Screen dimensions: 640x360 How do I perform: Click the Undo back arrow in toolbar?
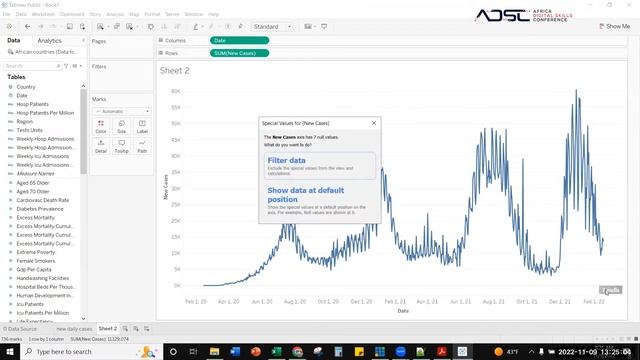[27, 27]
